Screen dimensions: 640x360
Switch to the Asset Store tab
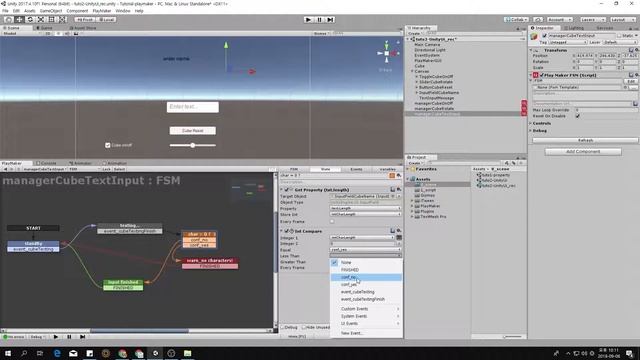click(83, 28)
